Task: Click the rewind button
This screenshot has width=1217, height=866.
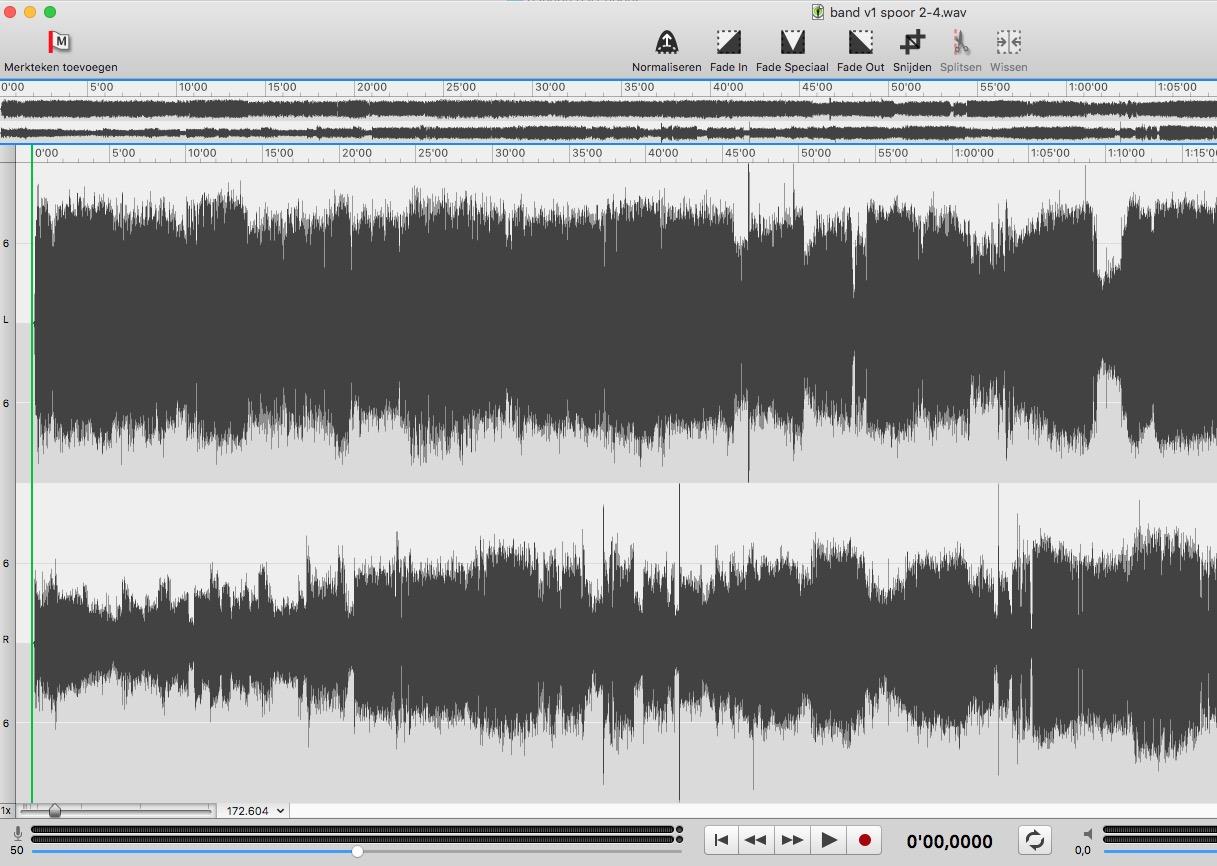Action: tap(756, 840)
